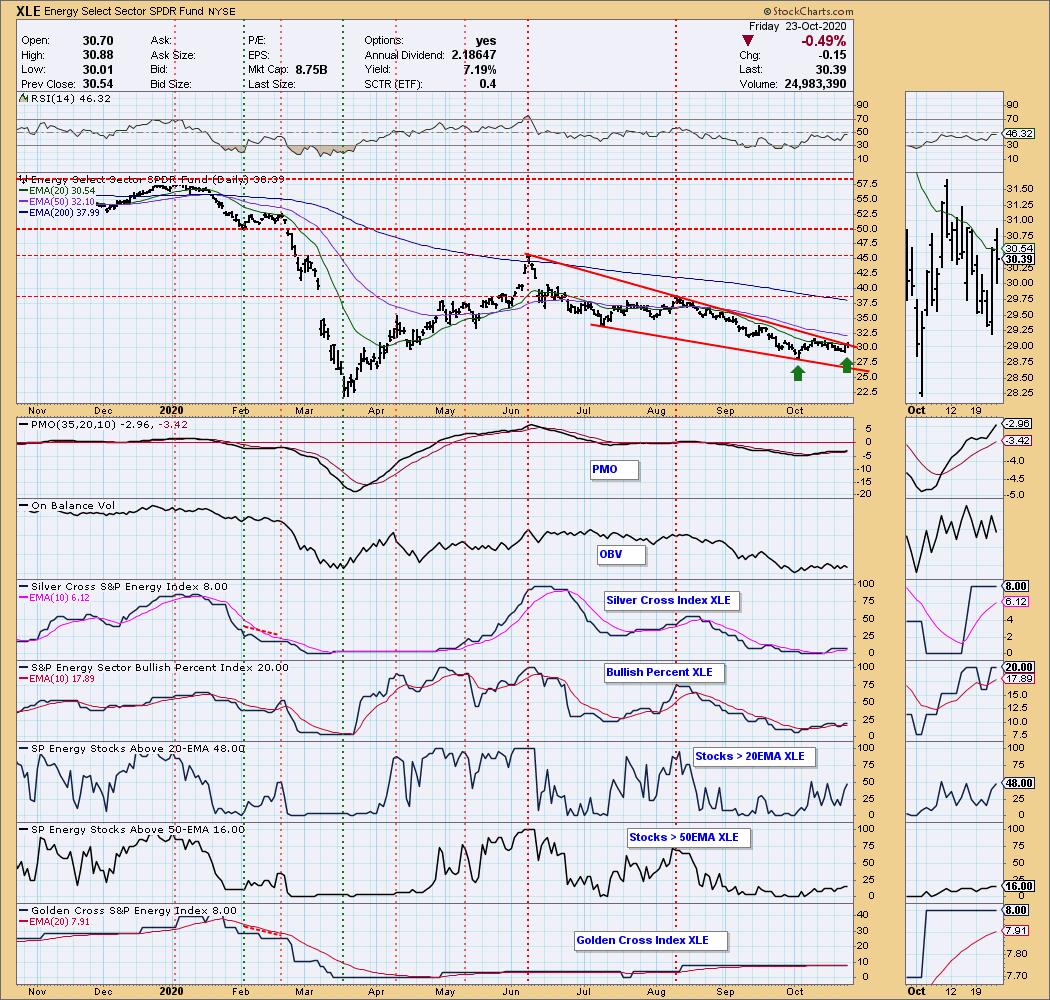Click the Open price 30.70

pyautogui.click(x=98, y=41)
